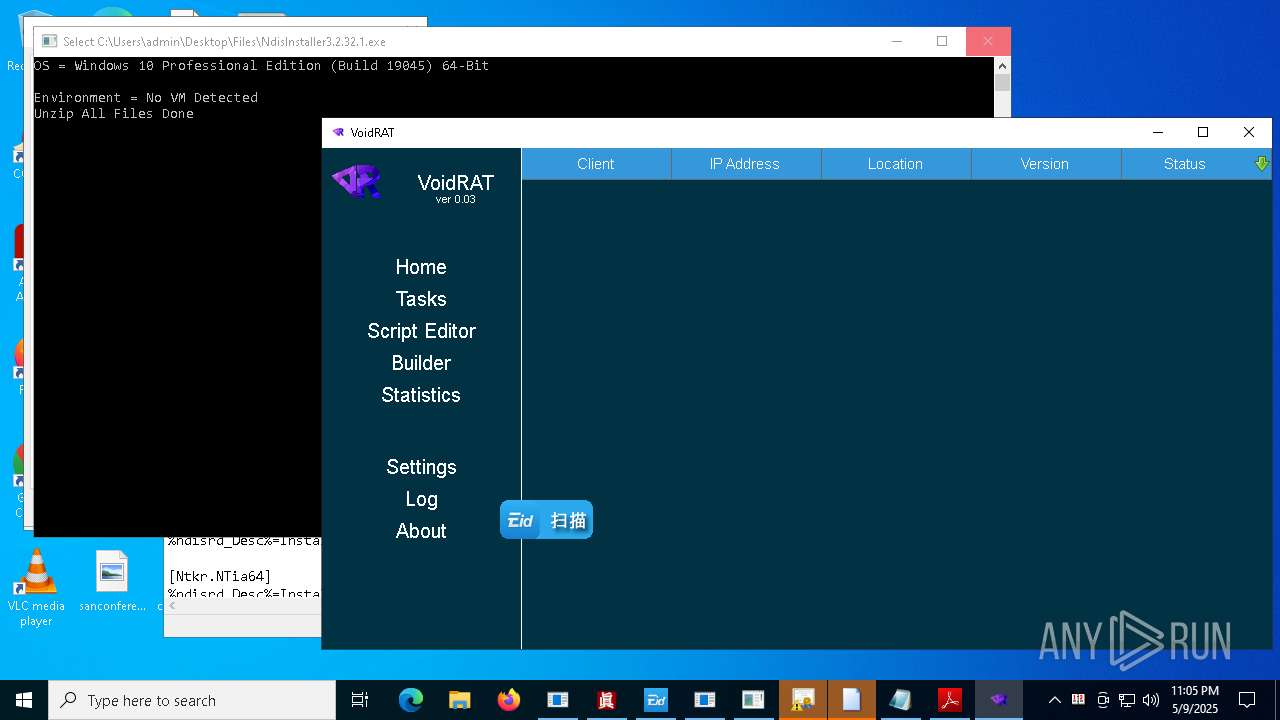This screenshot has height=720, width=1280.
Task: Open Task View on taskbar
Action: tap(360, 700)
